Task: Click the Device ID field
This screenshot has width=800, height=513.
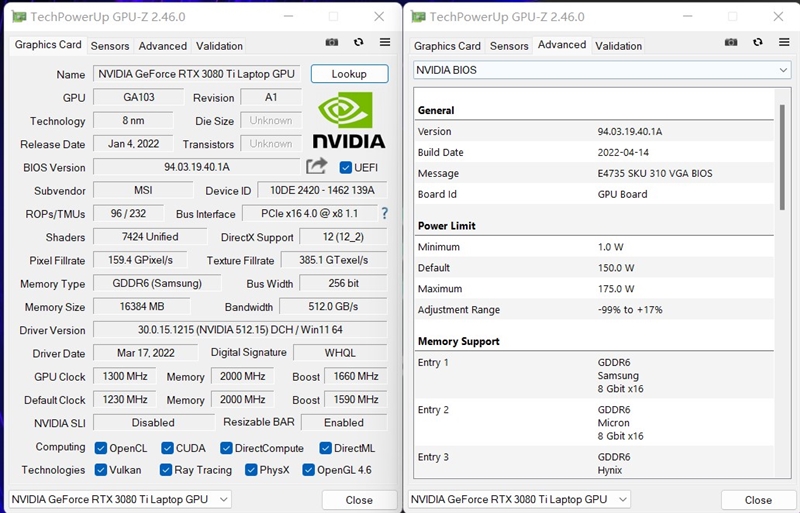Action: pos(322,190)
